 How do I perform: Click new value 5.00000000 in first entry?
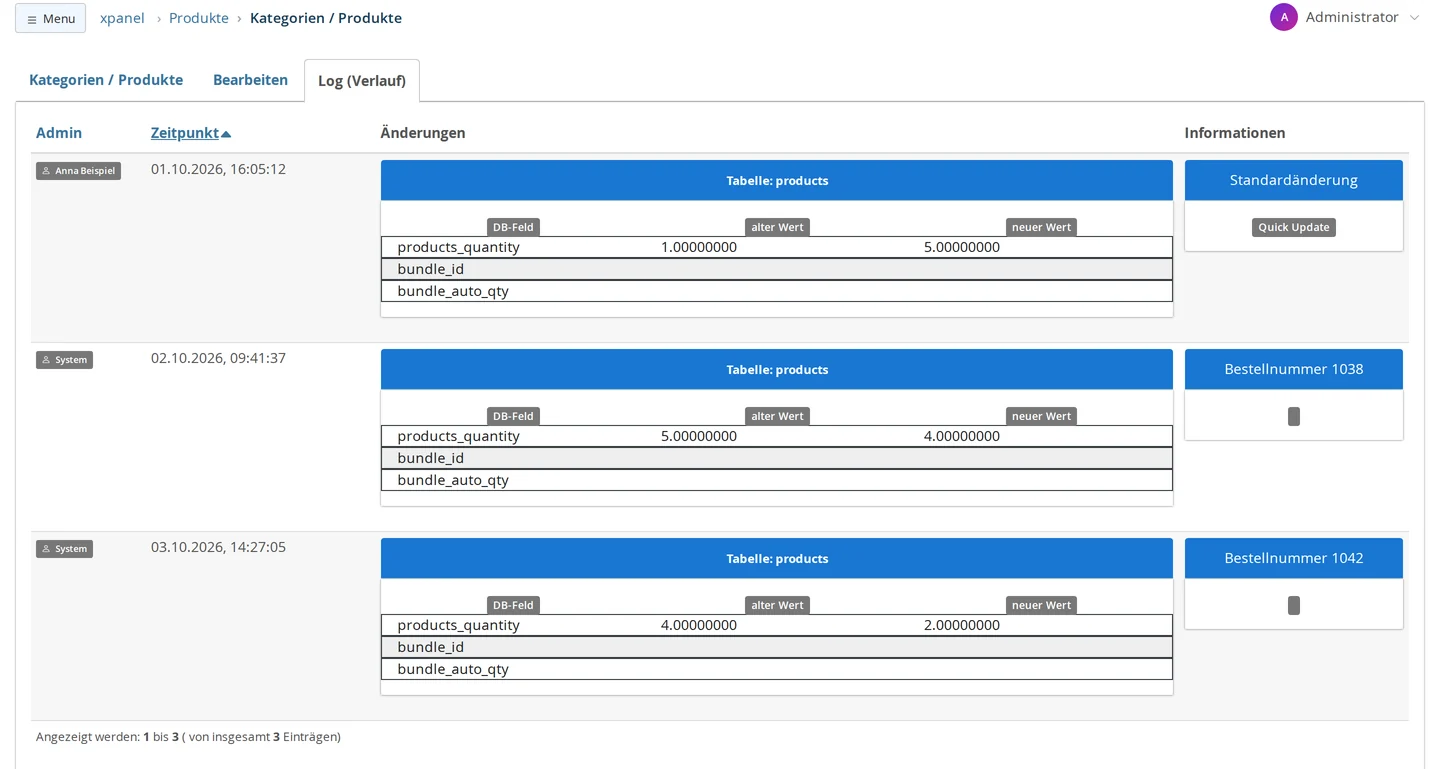click(x=962, y=247)
